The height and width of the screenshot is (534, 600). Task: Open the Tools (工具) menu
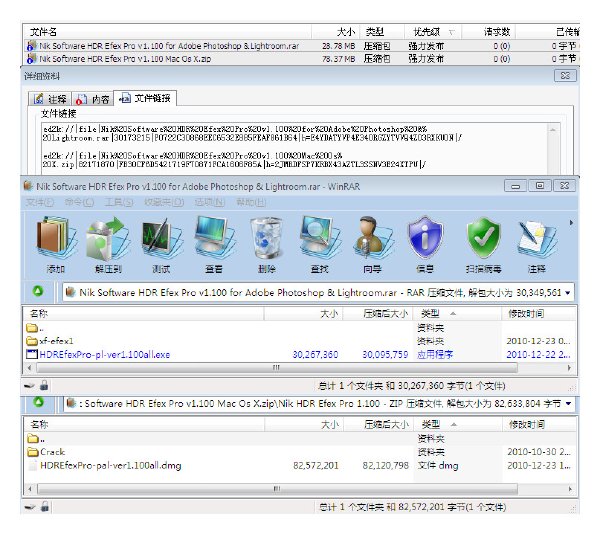pyautogui.click(x=119, y=202)
